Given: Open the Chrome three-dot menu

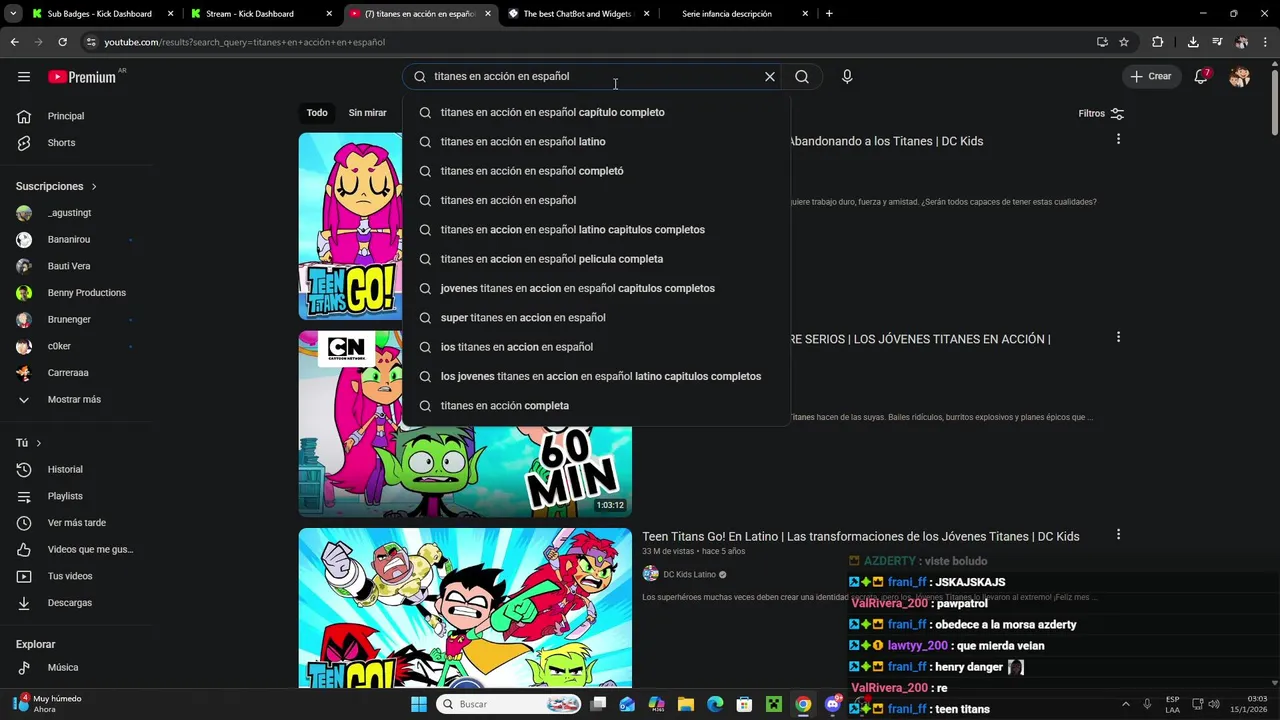Looking at the screenshot, I should (1265, 42).
